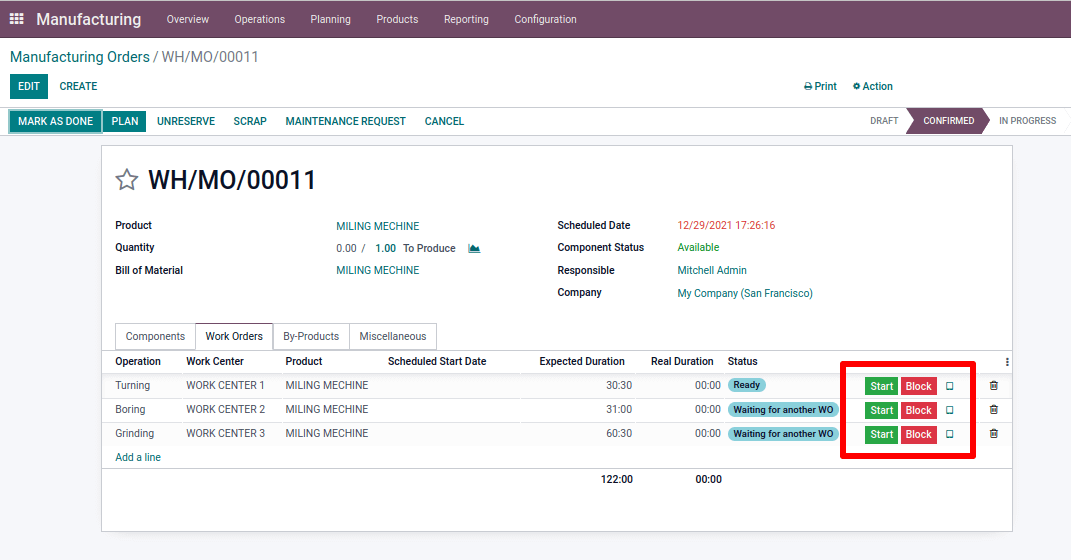Go back to Manufacturing Orders breadcrumb

click(x=80, y=57)
